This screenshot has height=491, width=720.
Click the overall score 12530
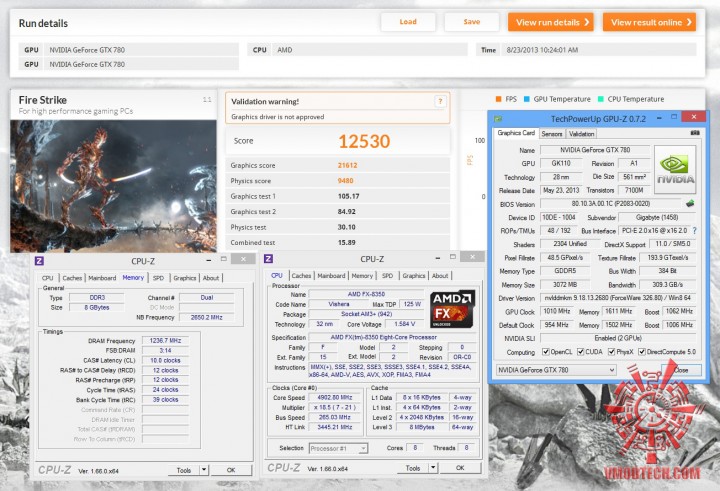pos(364,141)
